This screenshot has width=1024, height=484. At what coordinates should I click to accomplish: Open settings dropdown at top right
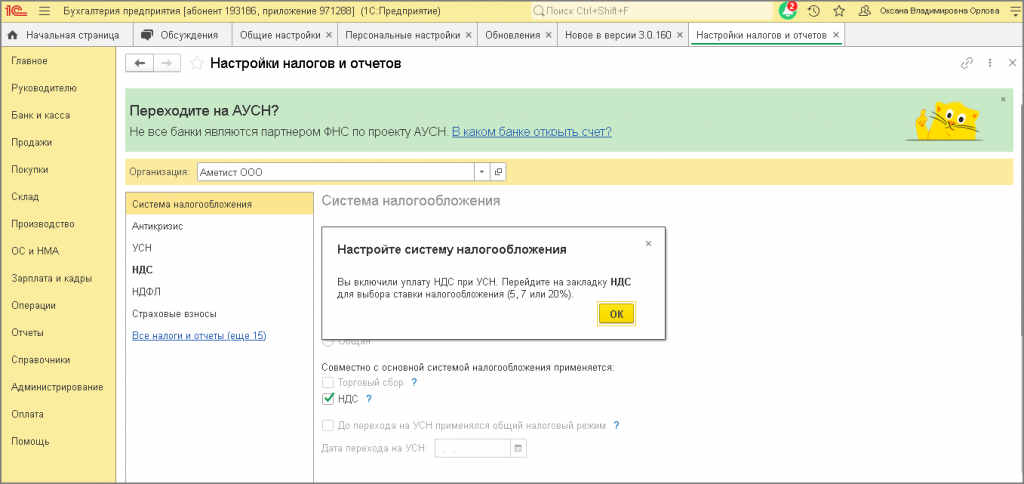click(x=1013, y=11)
